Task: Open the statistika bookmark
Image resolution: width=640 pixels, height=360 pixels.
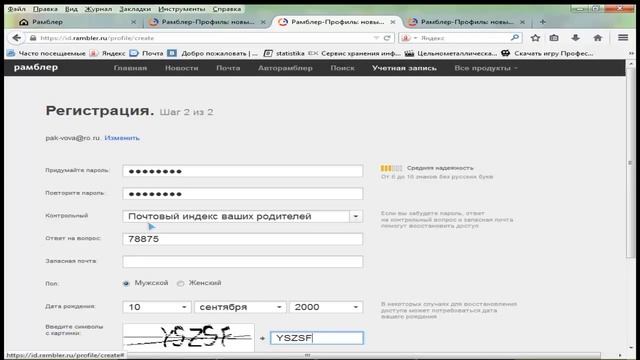Action: pyautogui.click(x=284, y=53)
